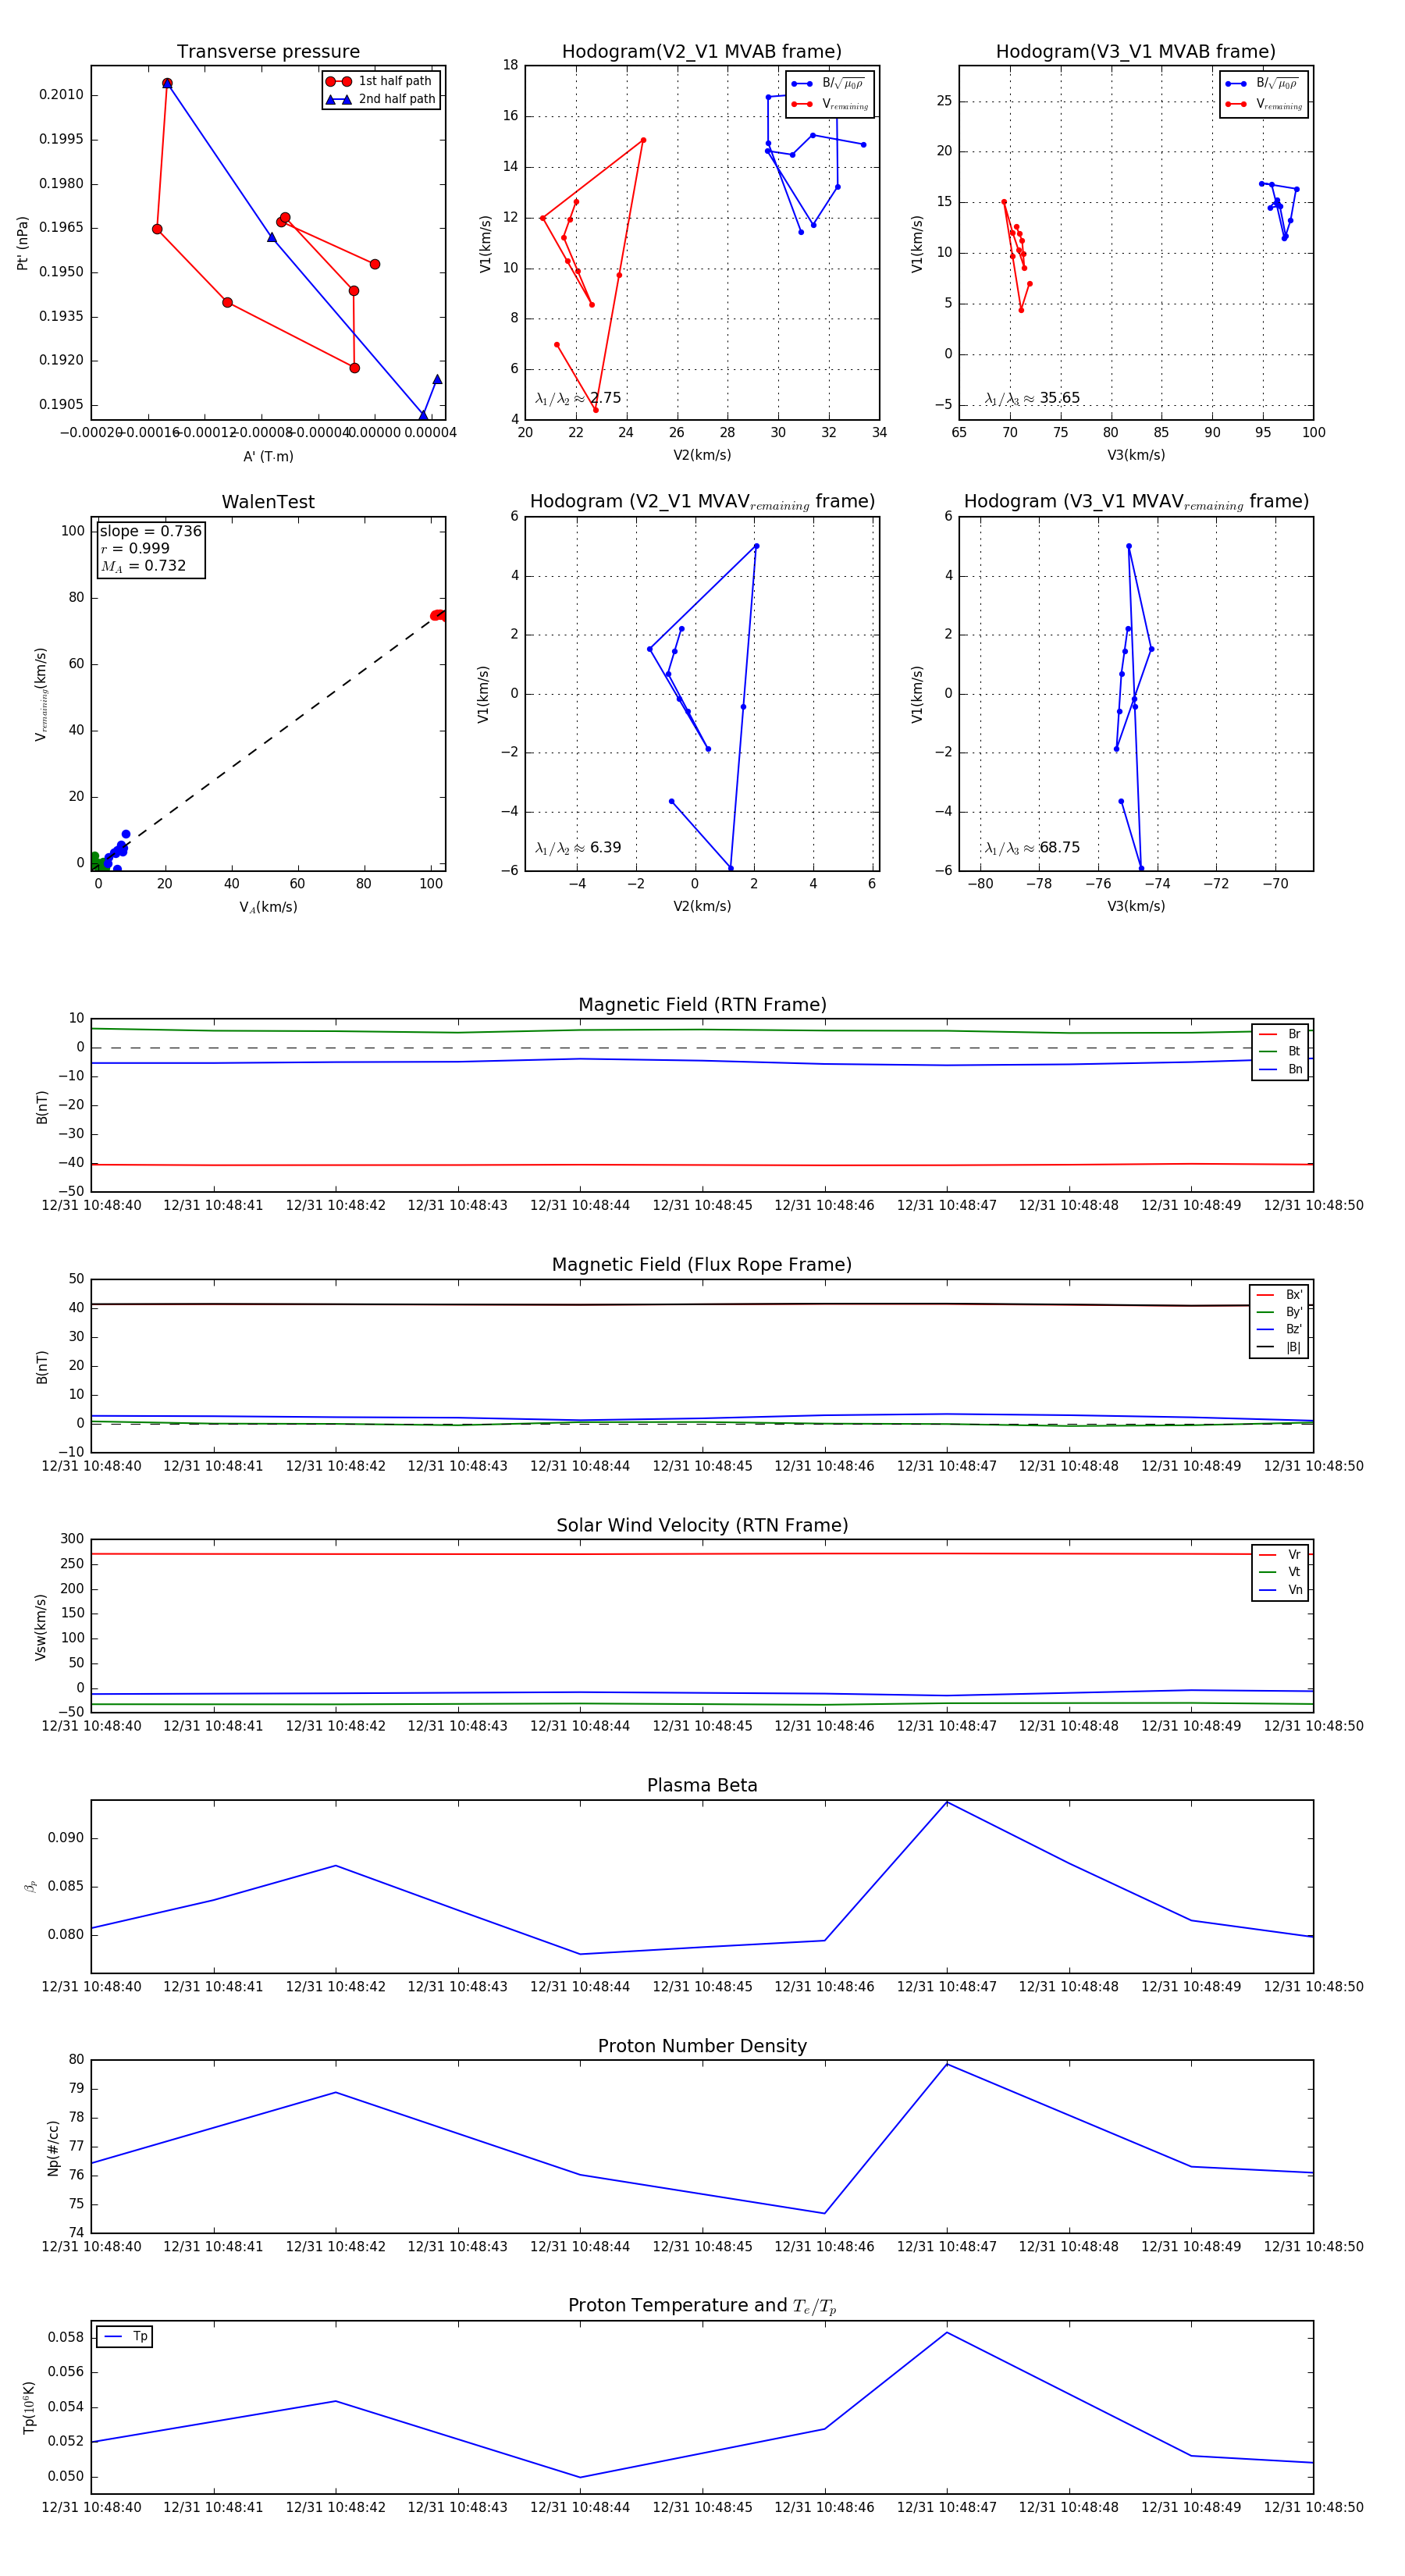
Task: Select the "By'" legend entry
Action: pos(1280,1312)
